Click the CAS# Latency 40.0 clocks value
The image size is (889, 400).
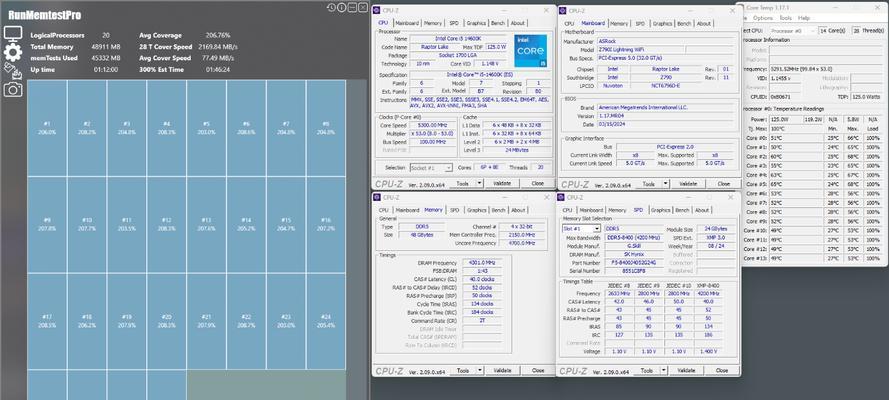click(482, 279)
